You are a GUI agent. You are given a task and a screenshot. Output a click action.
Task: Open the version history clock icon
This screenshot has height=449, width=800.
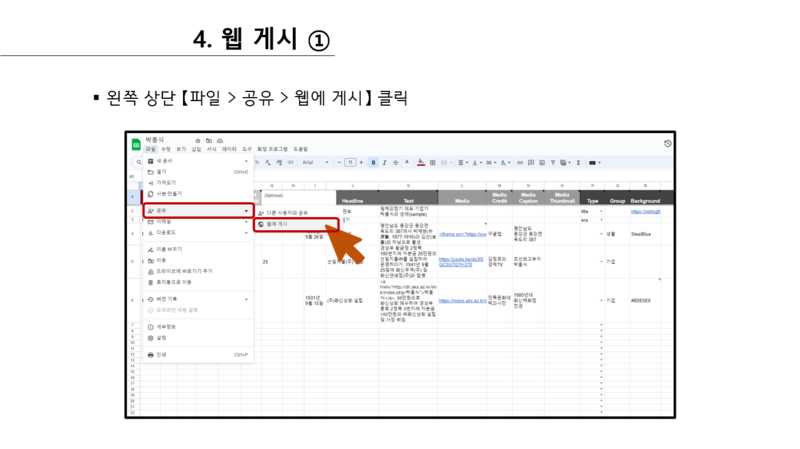667,143
